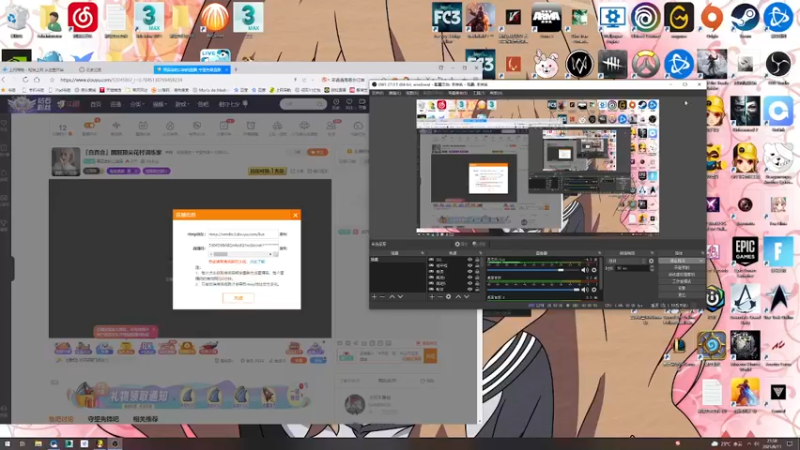This screenshot has height=450, width=800.
Task: Hide the second source in OBS list
Action: (x=470, y=265)
